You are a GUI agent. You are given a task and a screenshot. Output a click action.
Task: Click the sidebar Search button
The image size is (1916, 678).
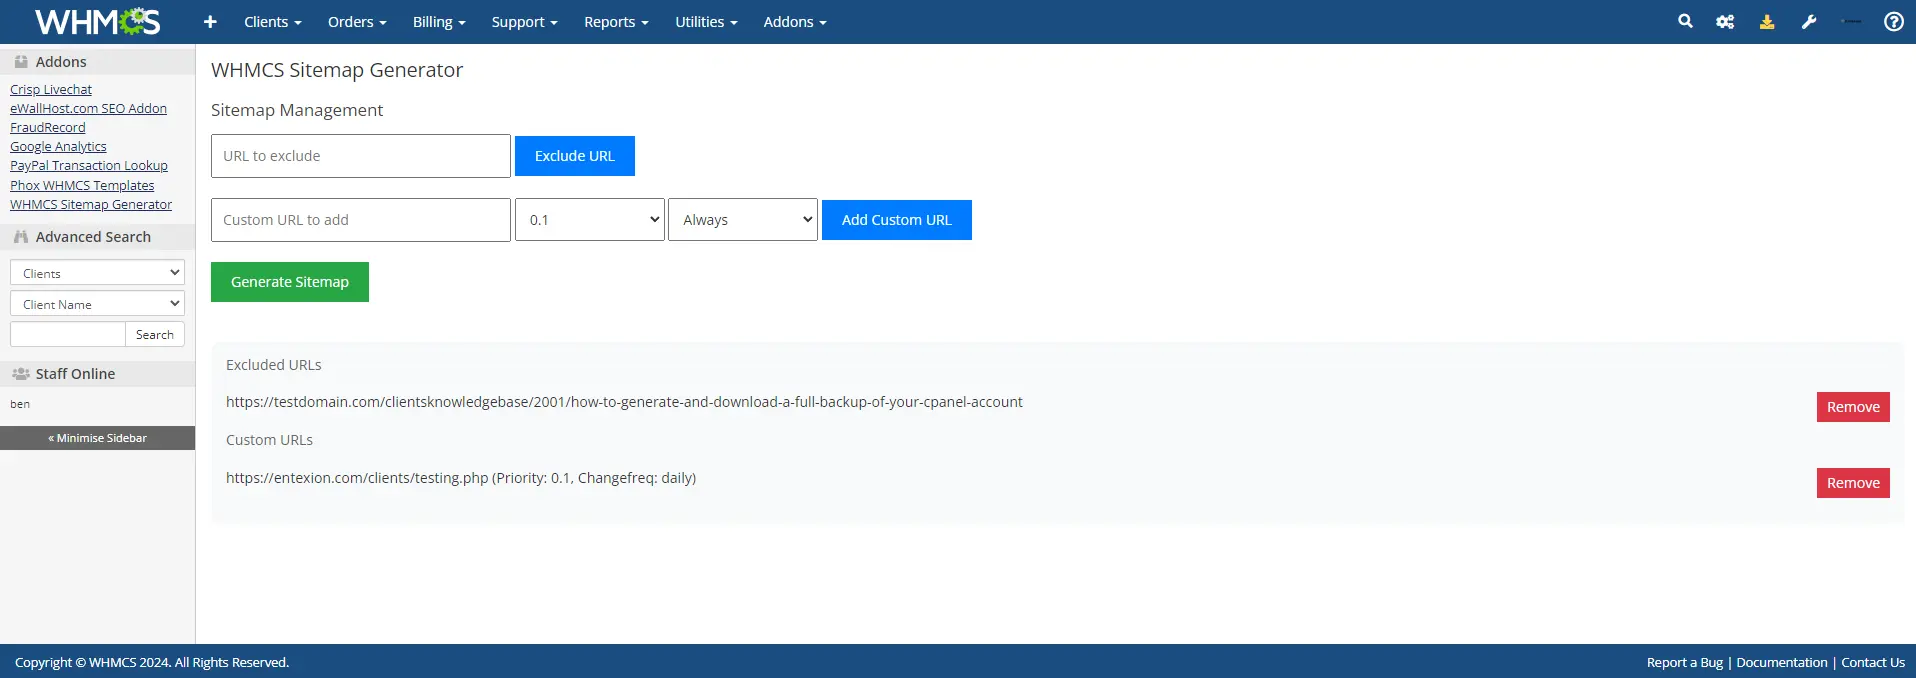[x=155, y=334]
